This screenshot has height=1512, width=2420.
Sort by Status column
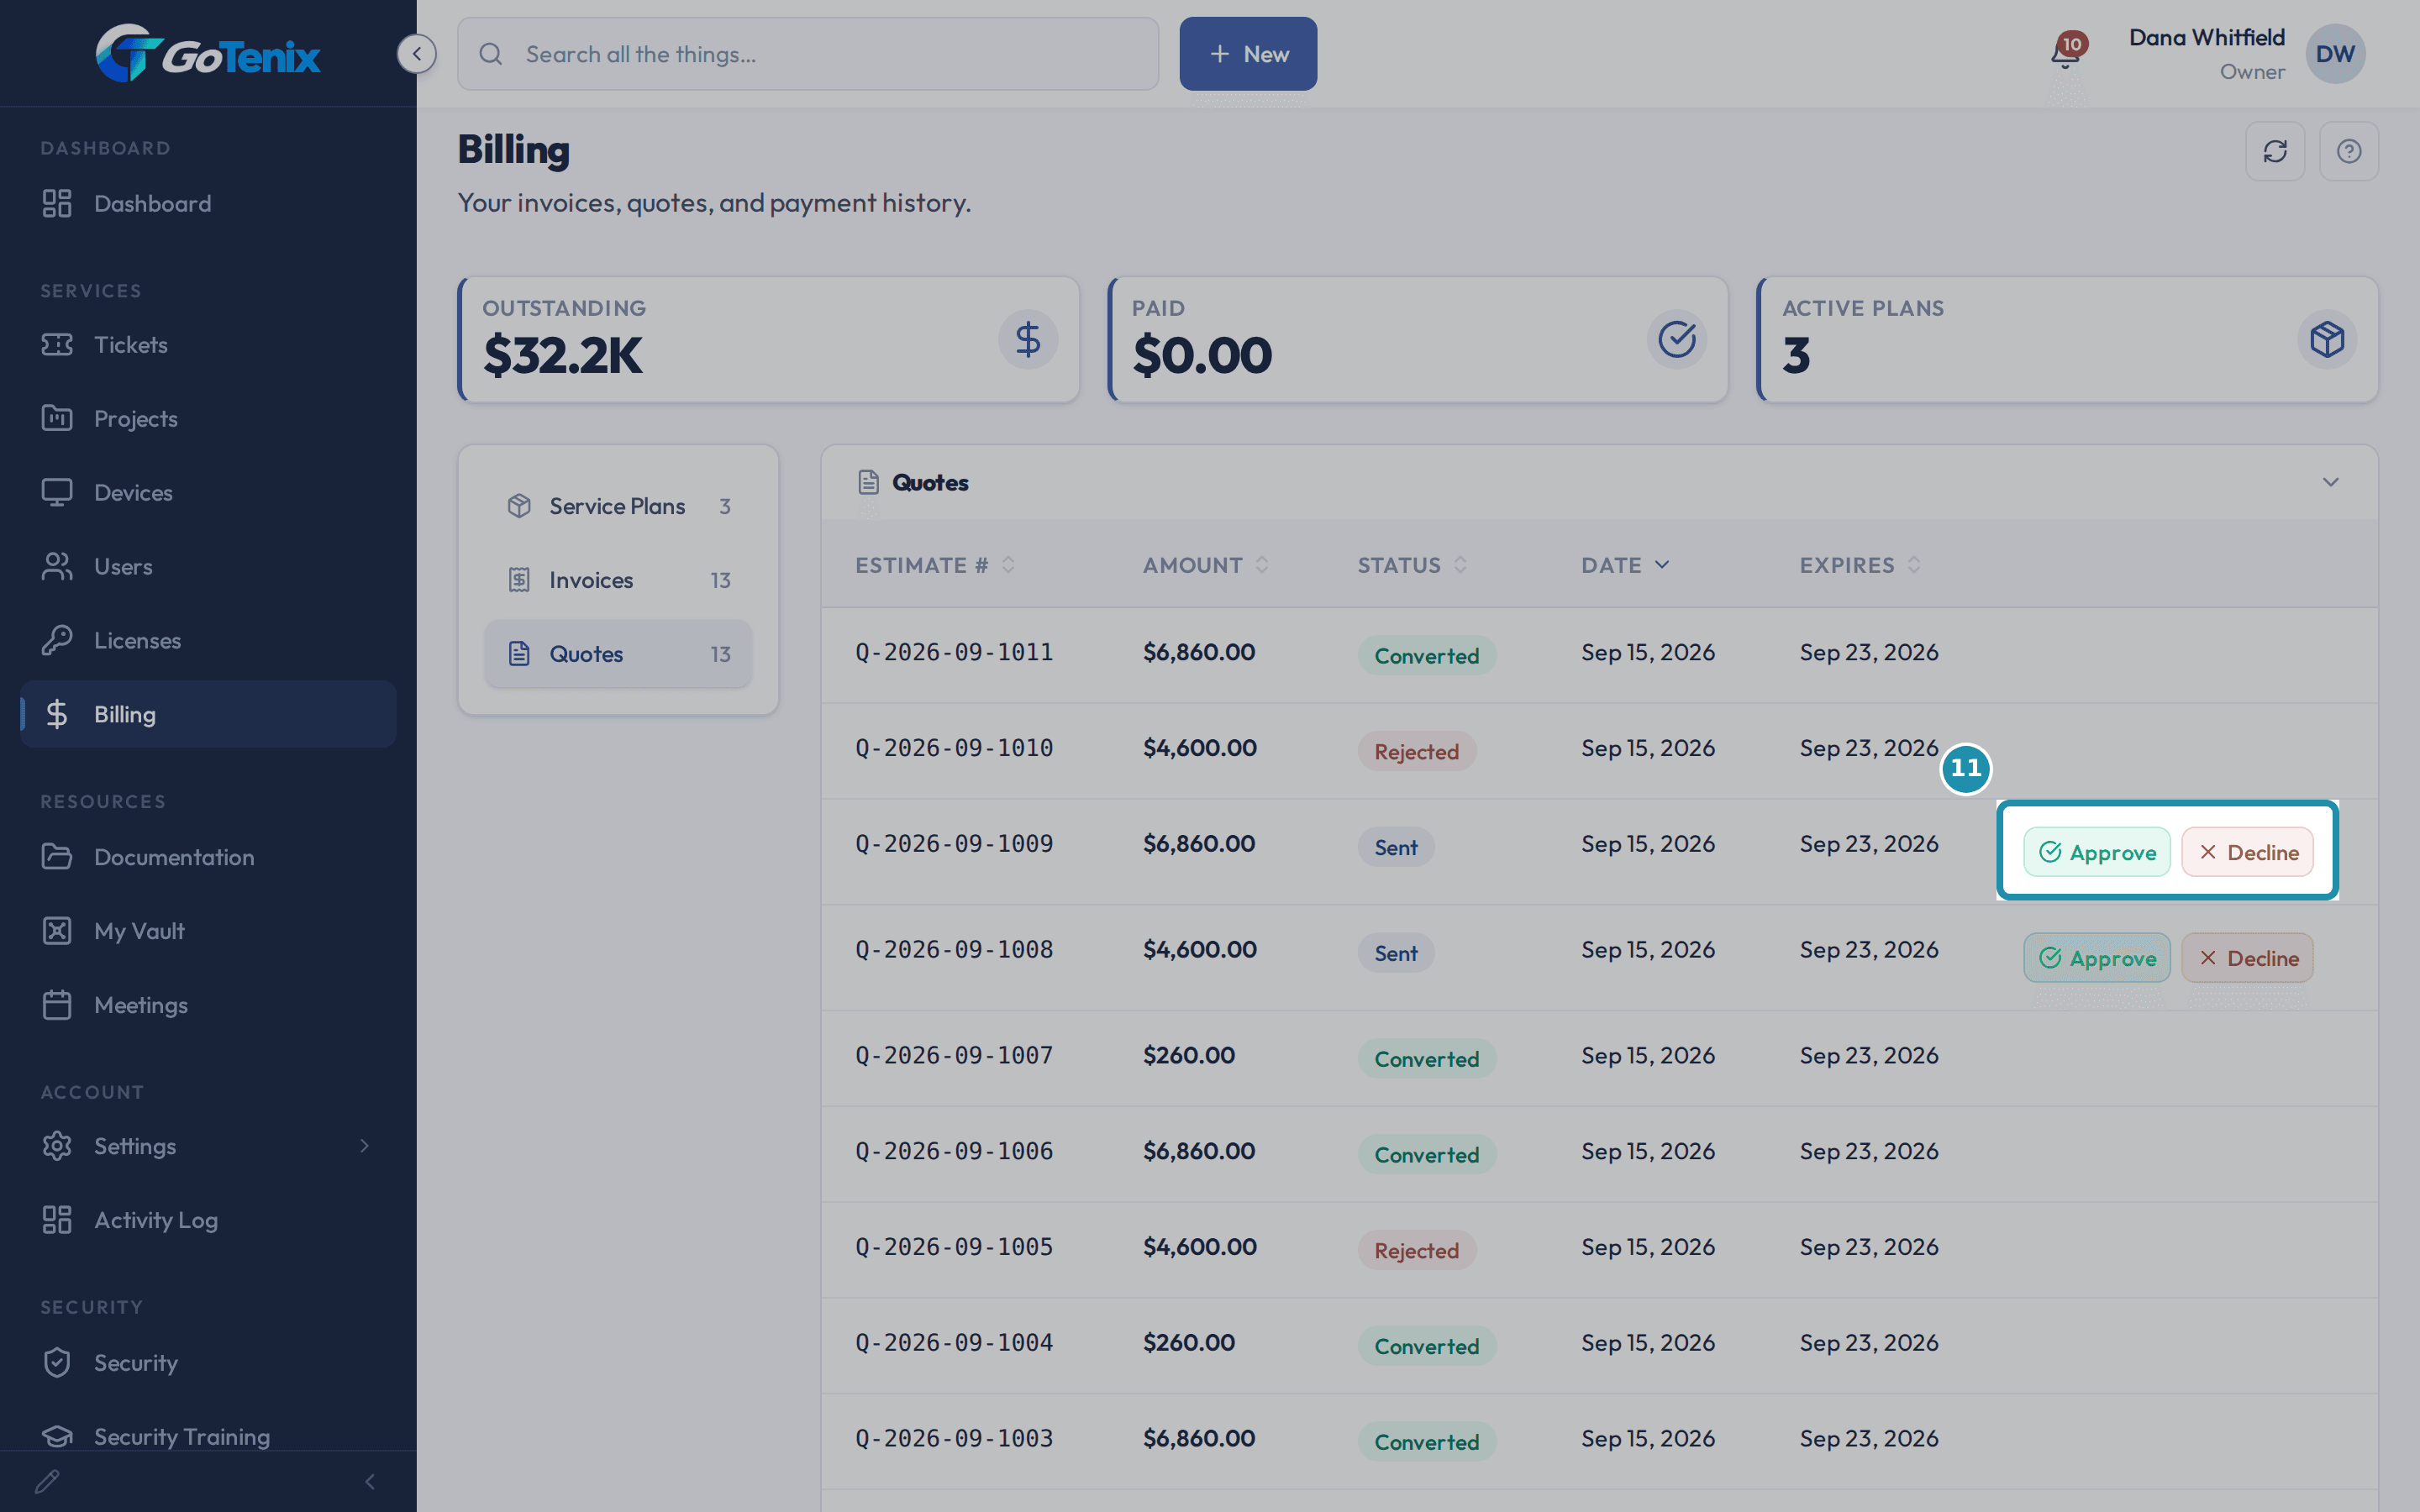point(1412,565)
